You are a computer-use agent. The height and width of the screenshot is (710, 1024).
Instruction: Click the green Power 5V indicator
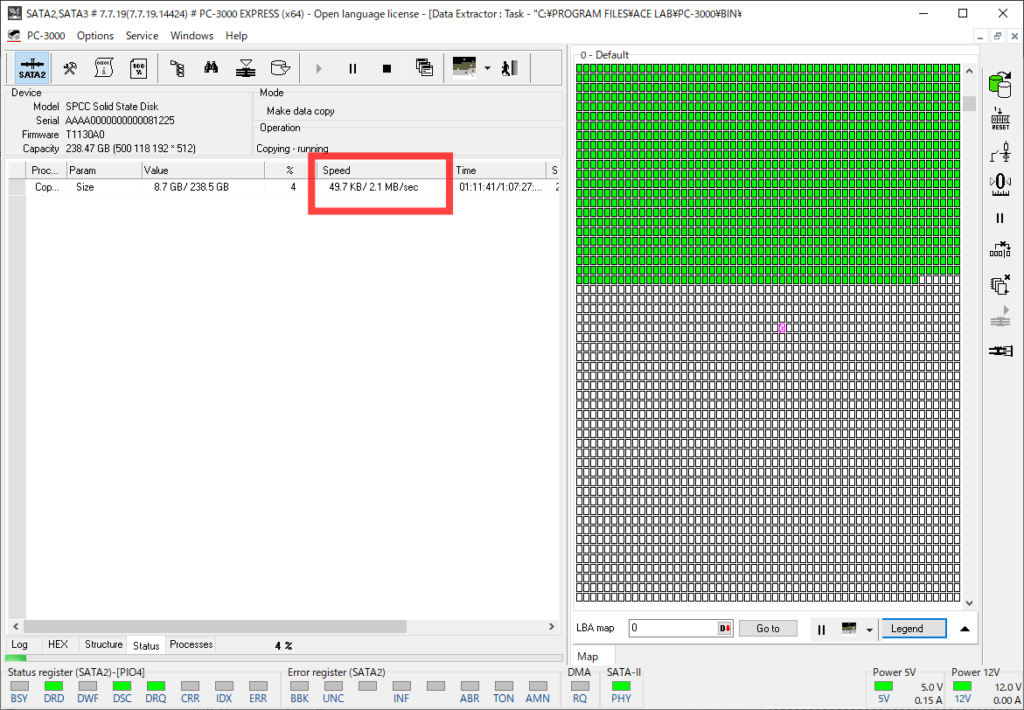884,686
